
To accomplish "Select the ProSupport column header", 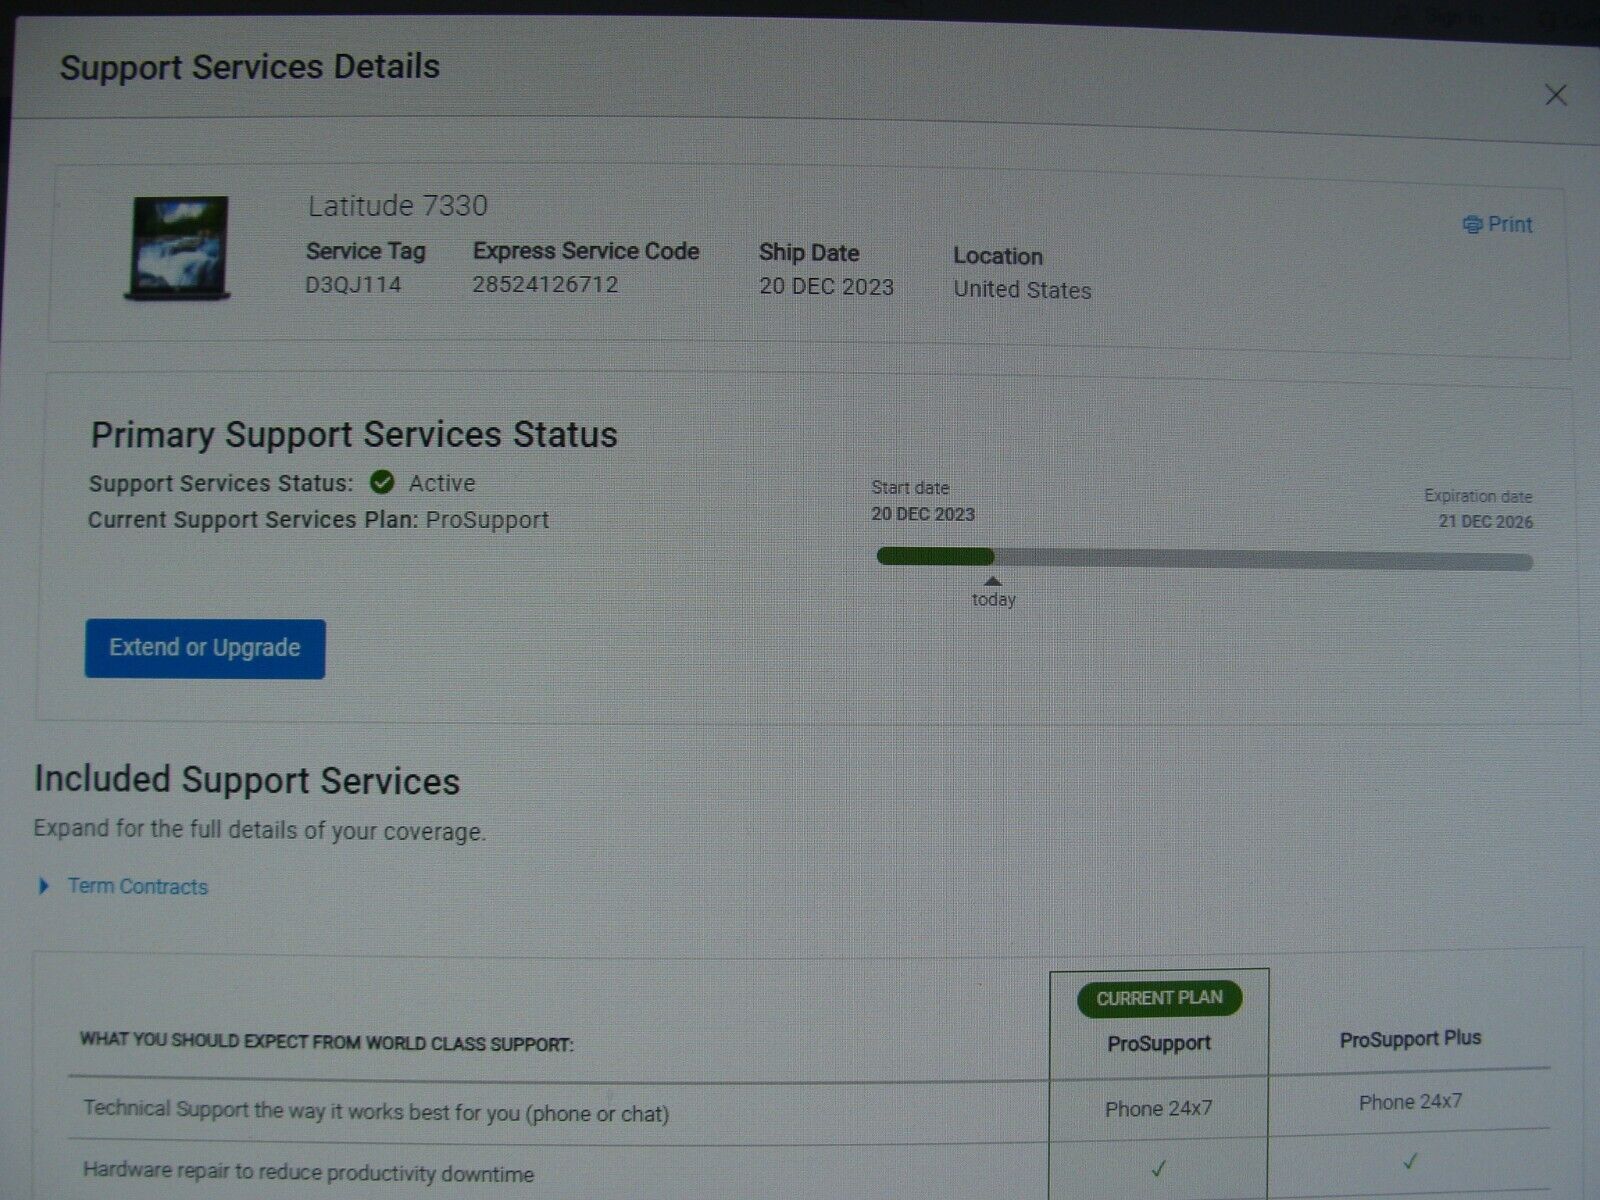I will pos(1159,1043).
